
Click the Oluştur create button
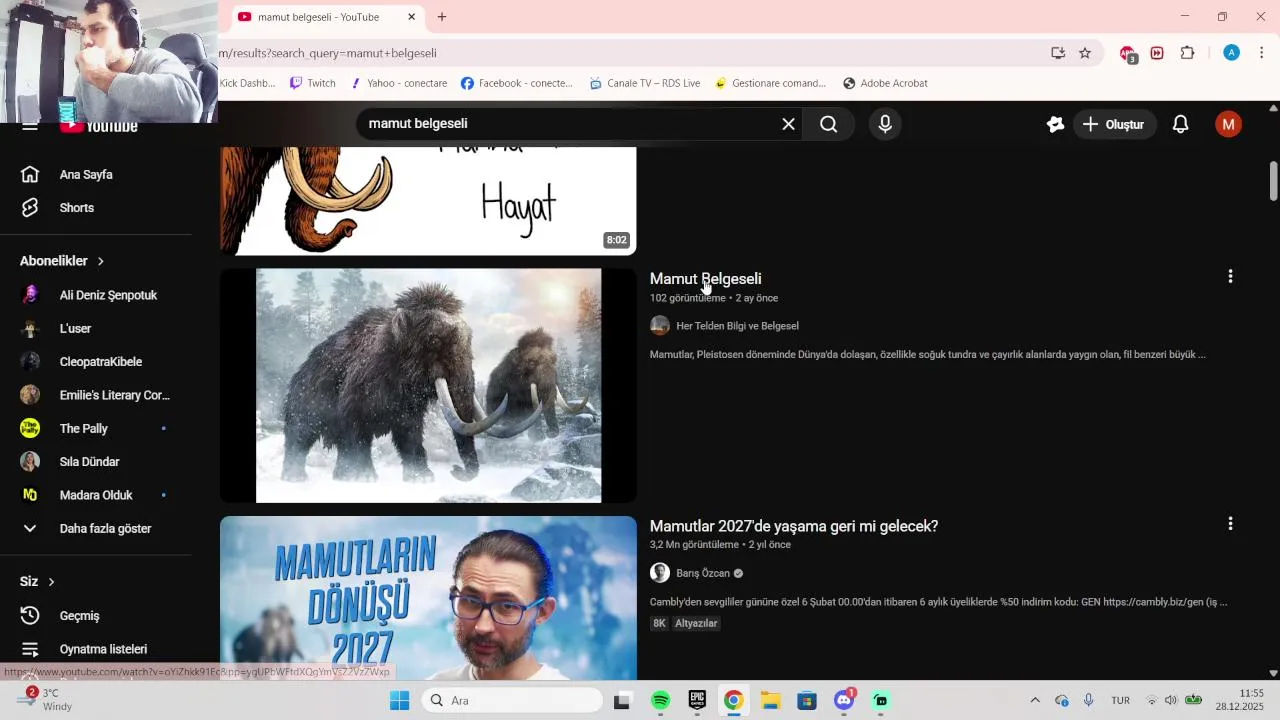click(x=1115, y=124)
